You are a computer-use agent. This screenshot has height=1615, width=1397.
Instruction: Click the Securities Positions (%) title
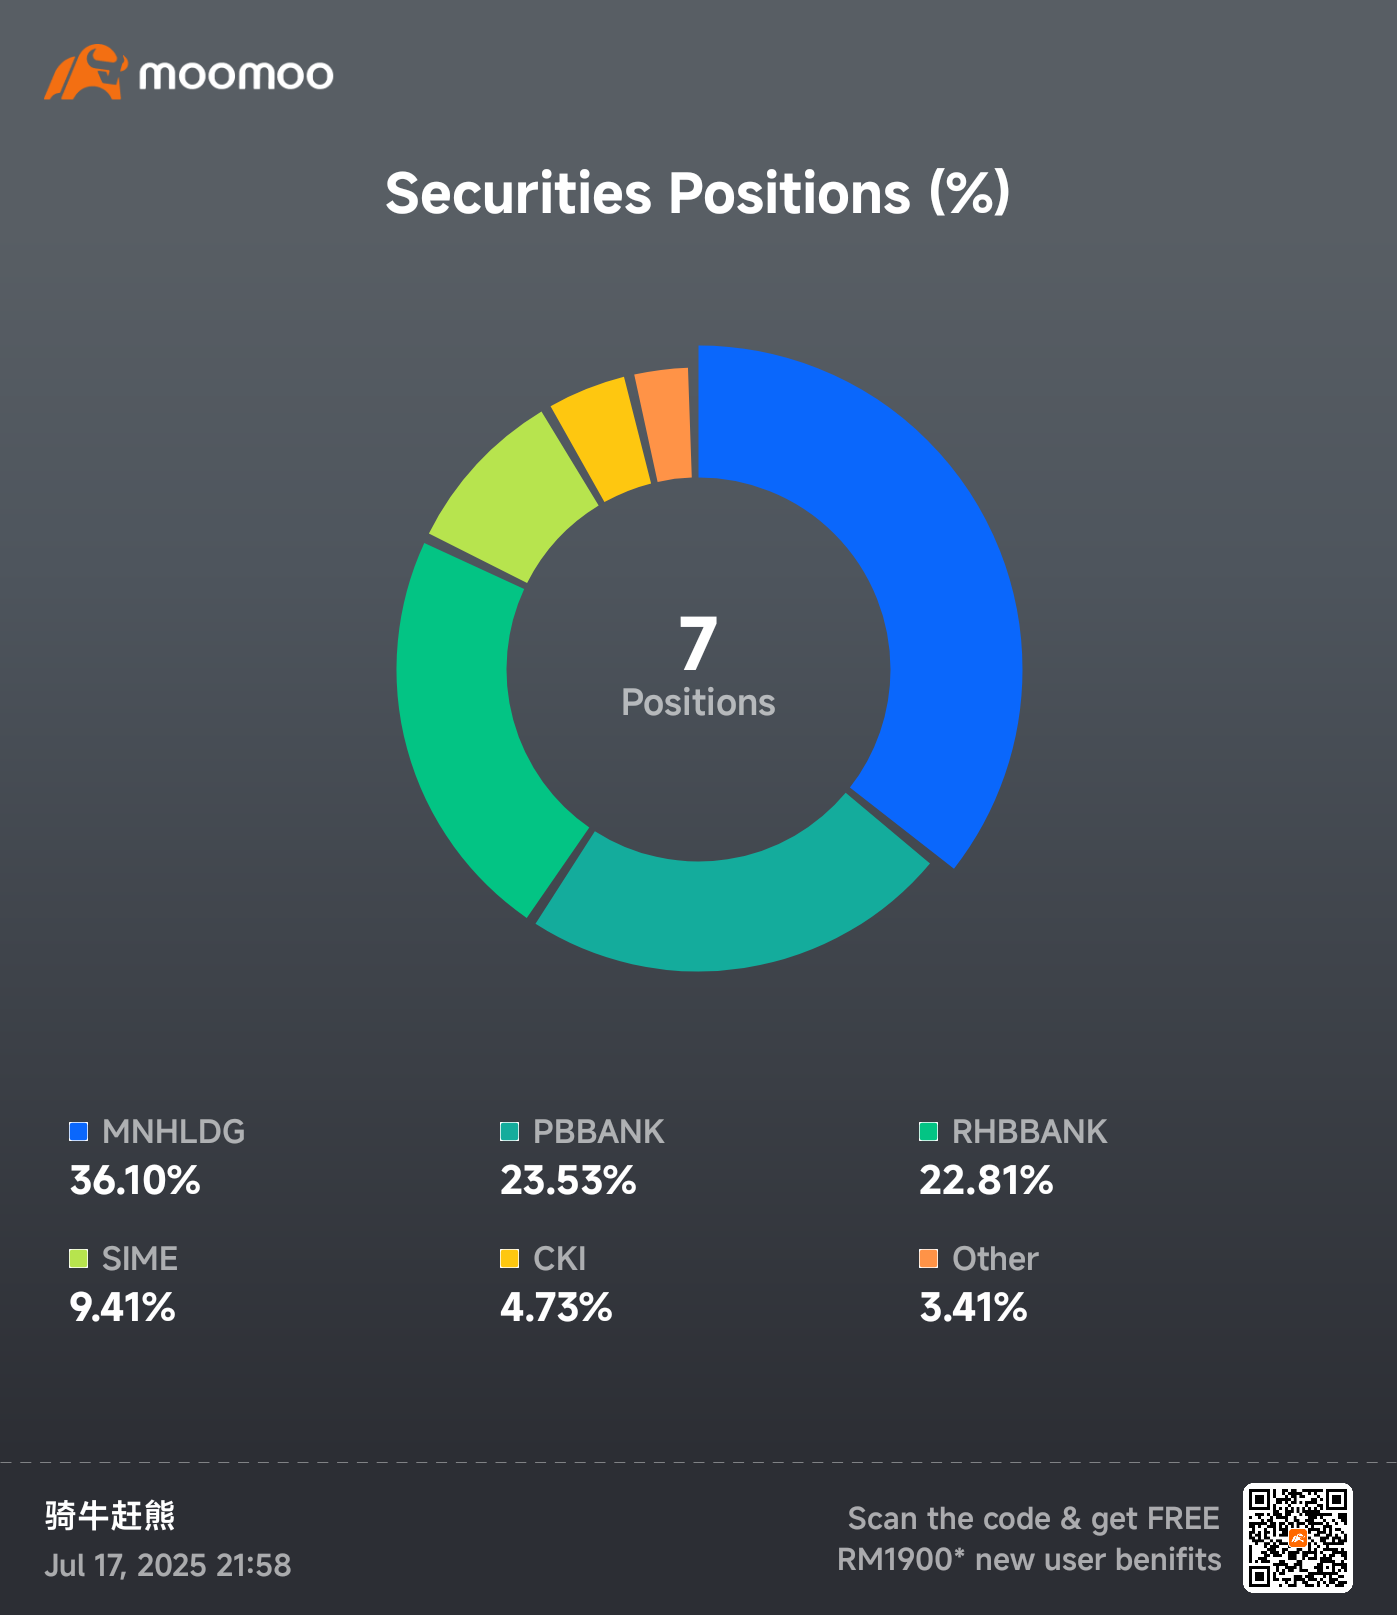click(698, 193)
